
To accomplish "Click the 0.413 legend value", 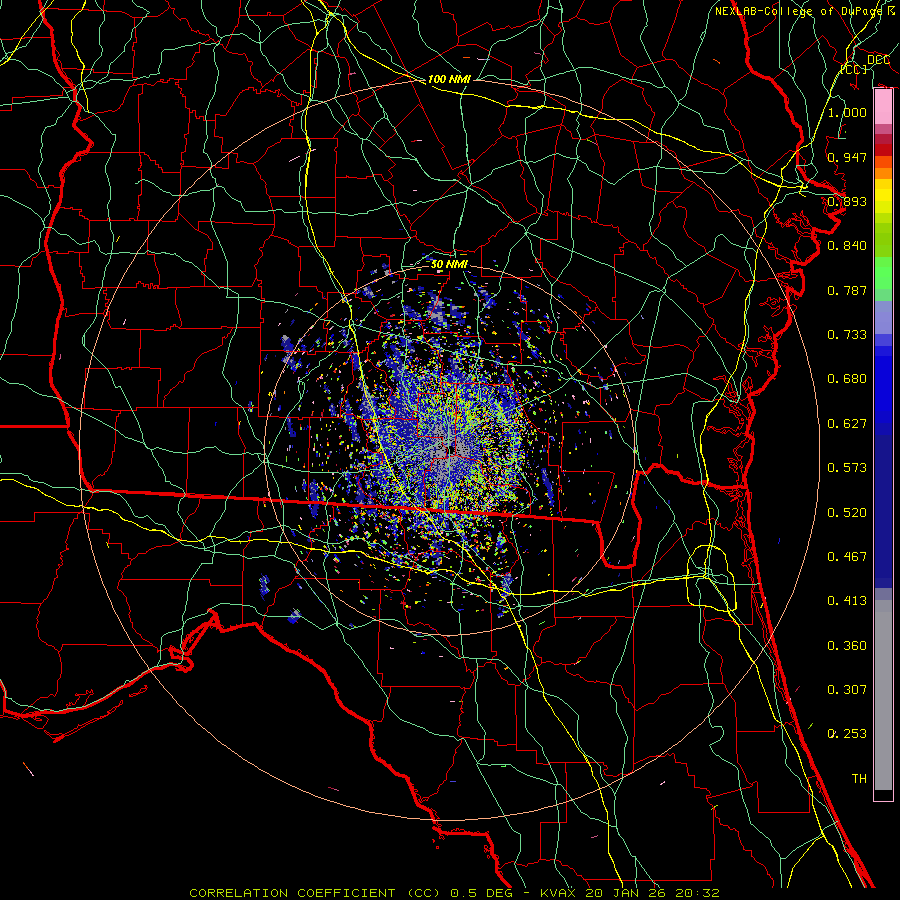I will (847, 601).
